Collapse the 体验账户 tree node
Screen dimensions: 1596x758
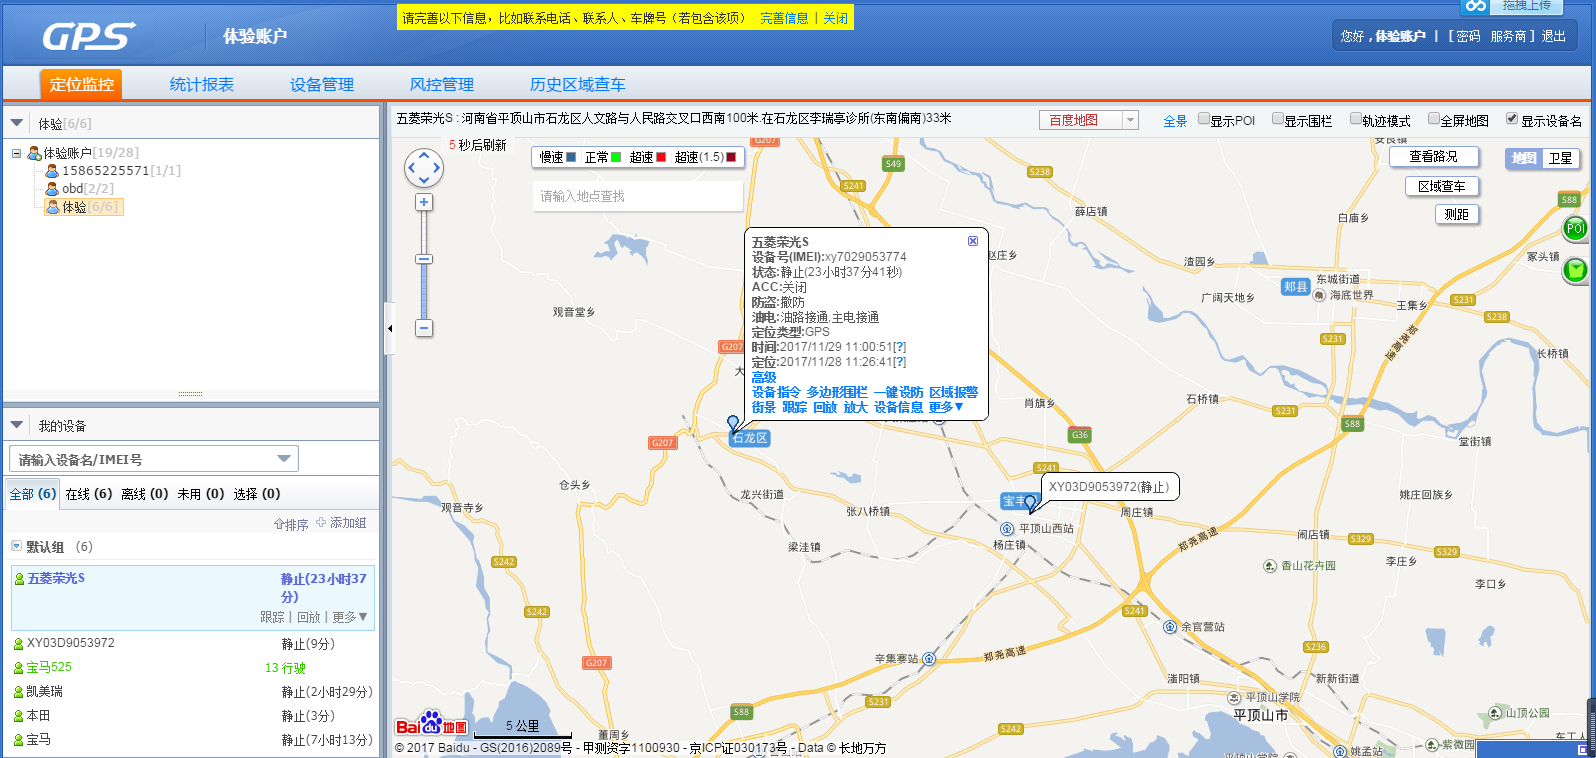(x=17, y=153)
